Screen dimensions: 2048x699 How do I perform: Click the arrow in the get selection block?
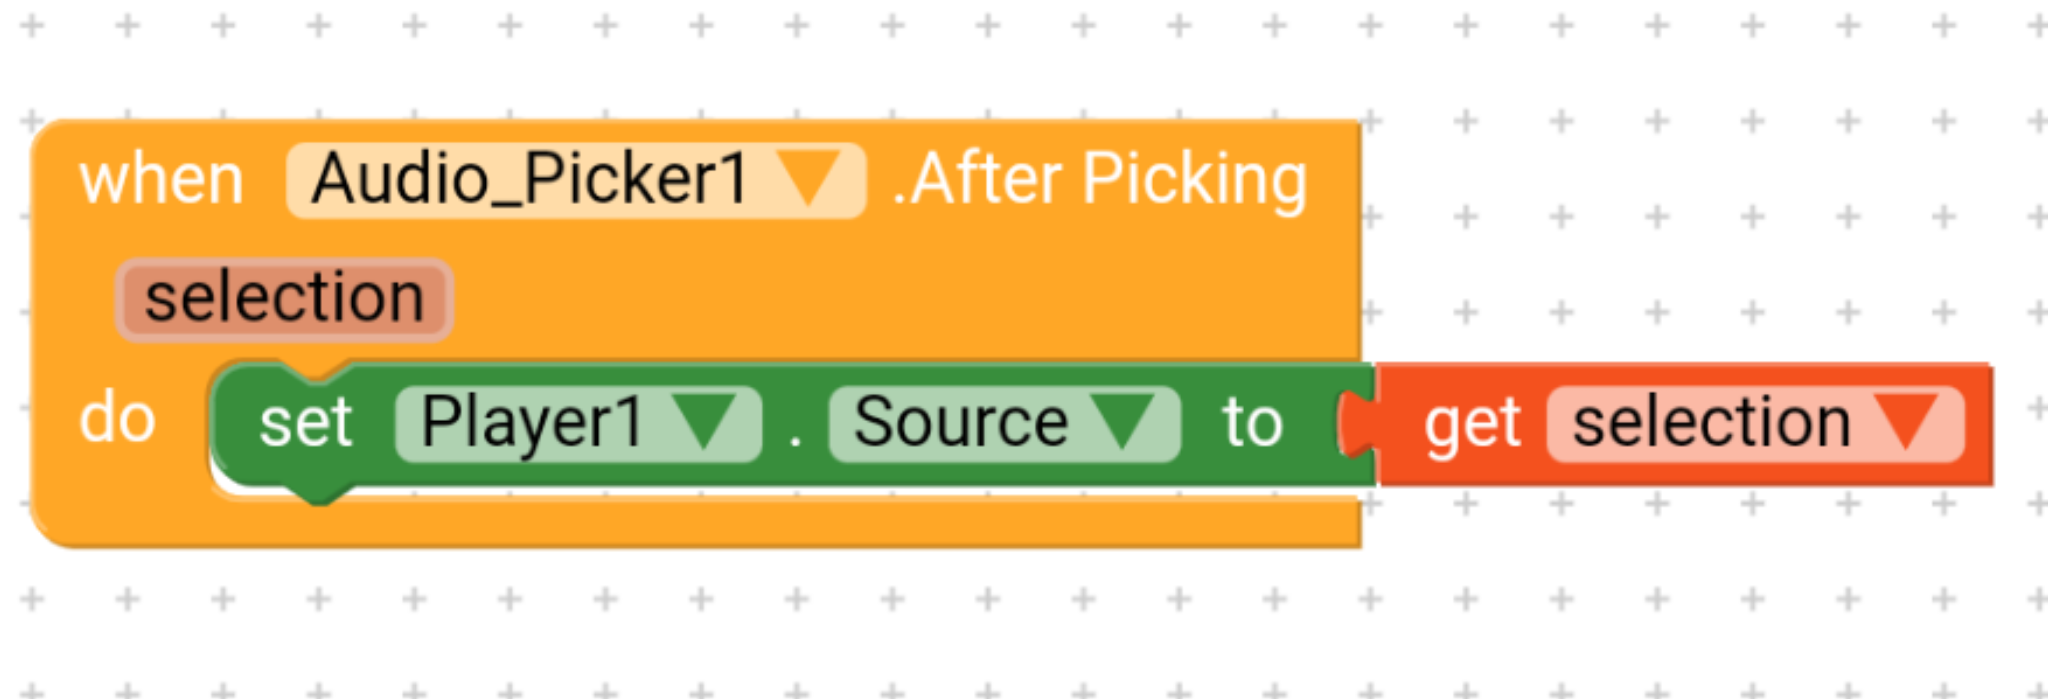[1909, 421]
